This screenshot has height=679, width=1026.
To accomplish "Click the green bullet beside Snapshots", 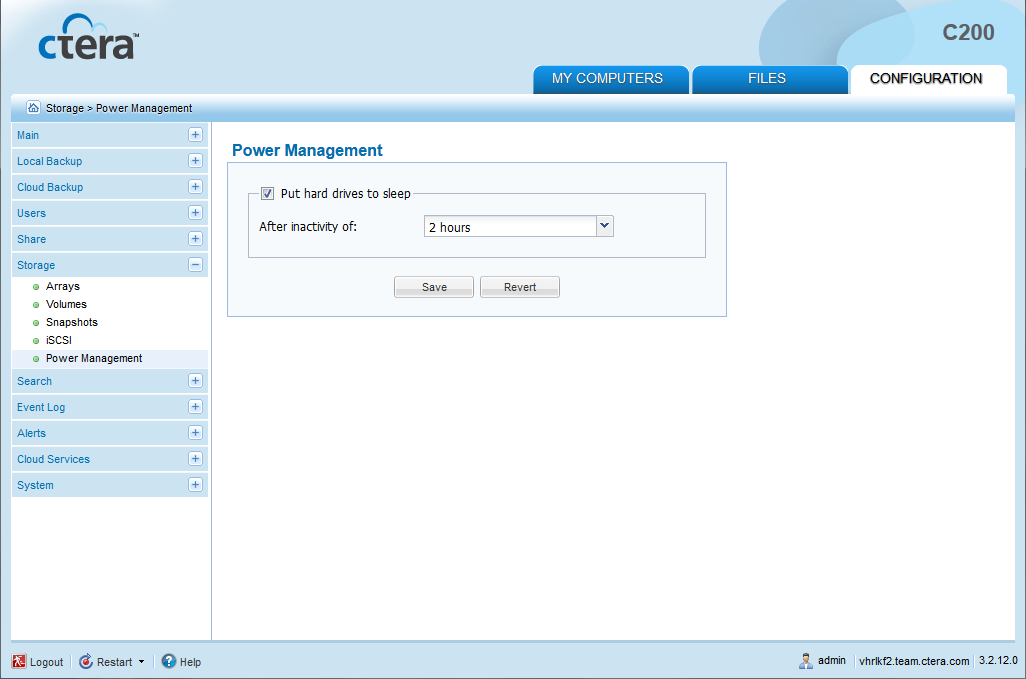I will pos(36,322).
